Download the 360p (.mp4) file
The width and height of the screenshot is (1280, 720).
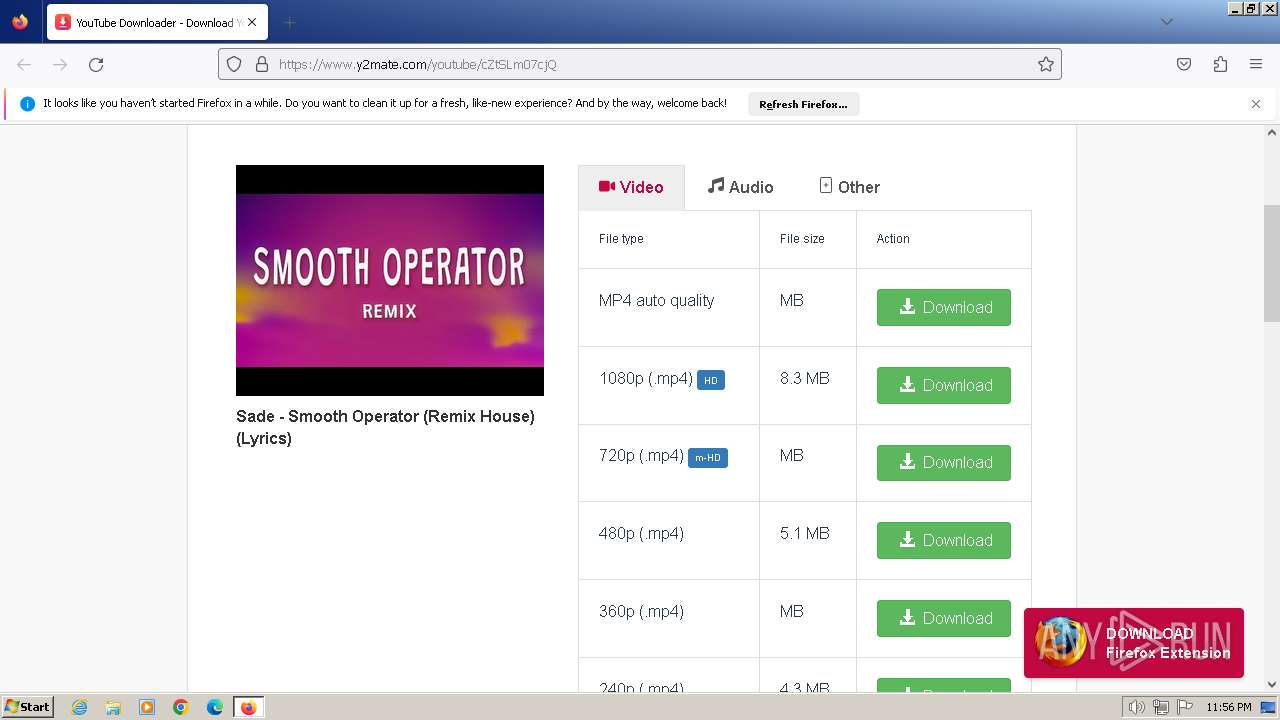coord(943,618)
